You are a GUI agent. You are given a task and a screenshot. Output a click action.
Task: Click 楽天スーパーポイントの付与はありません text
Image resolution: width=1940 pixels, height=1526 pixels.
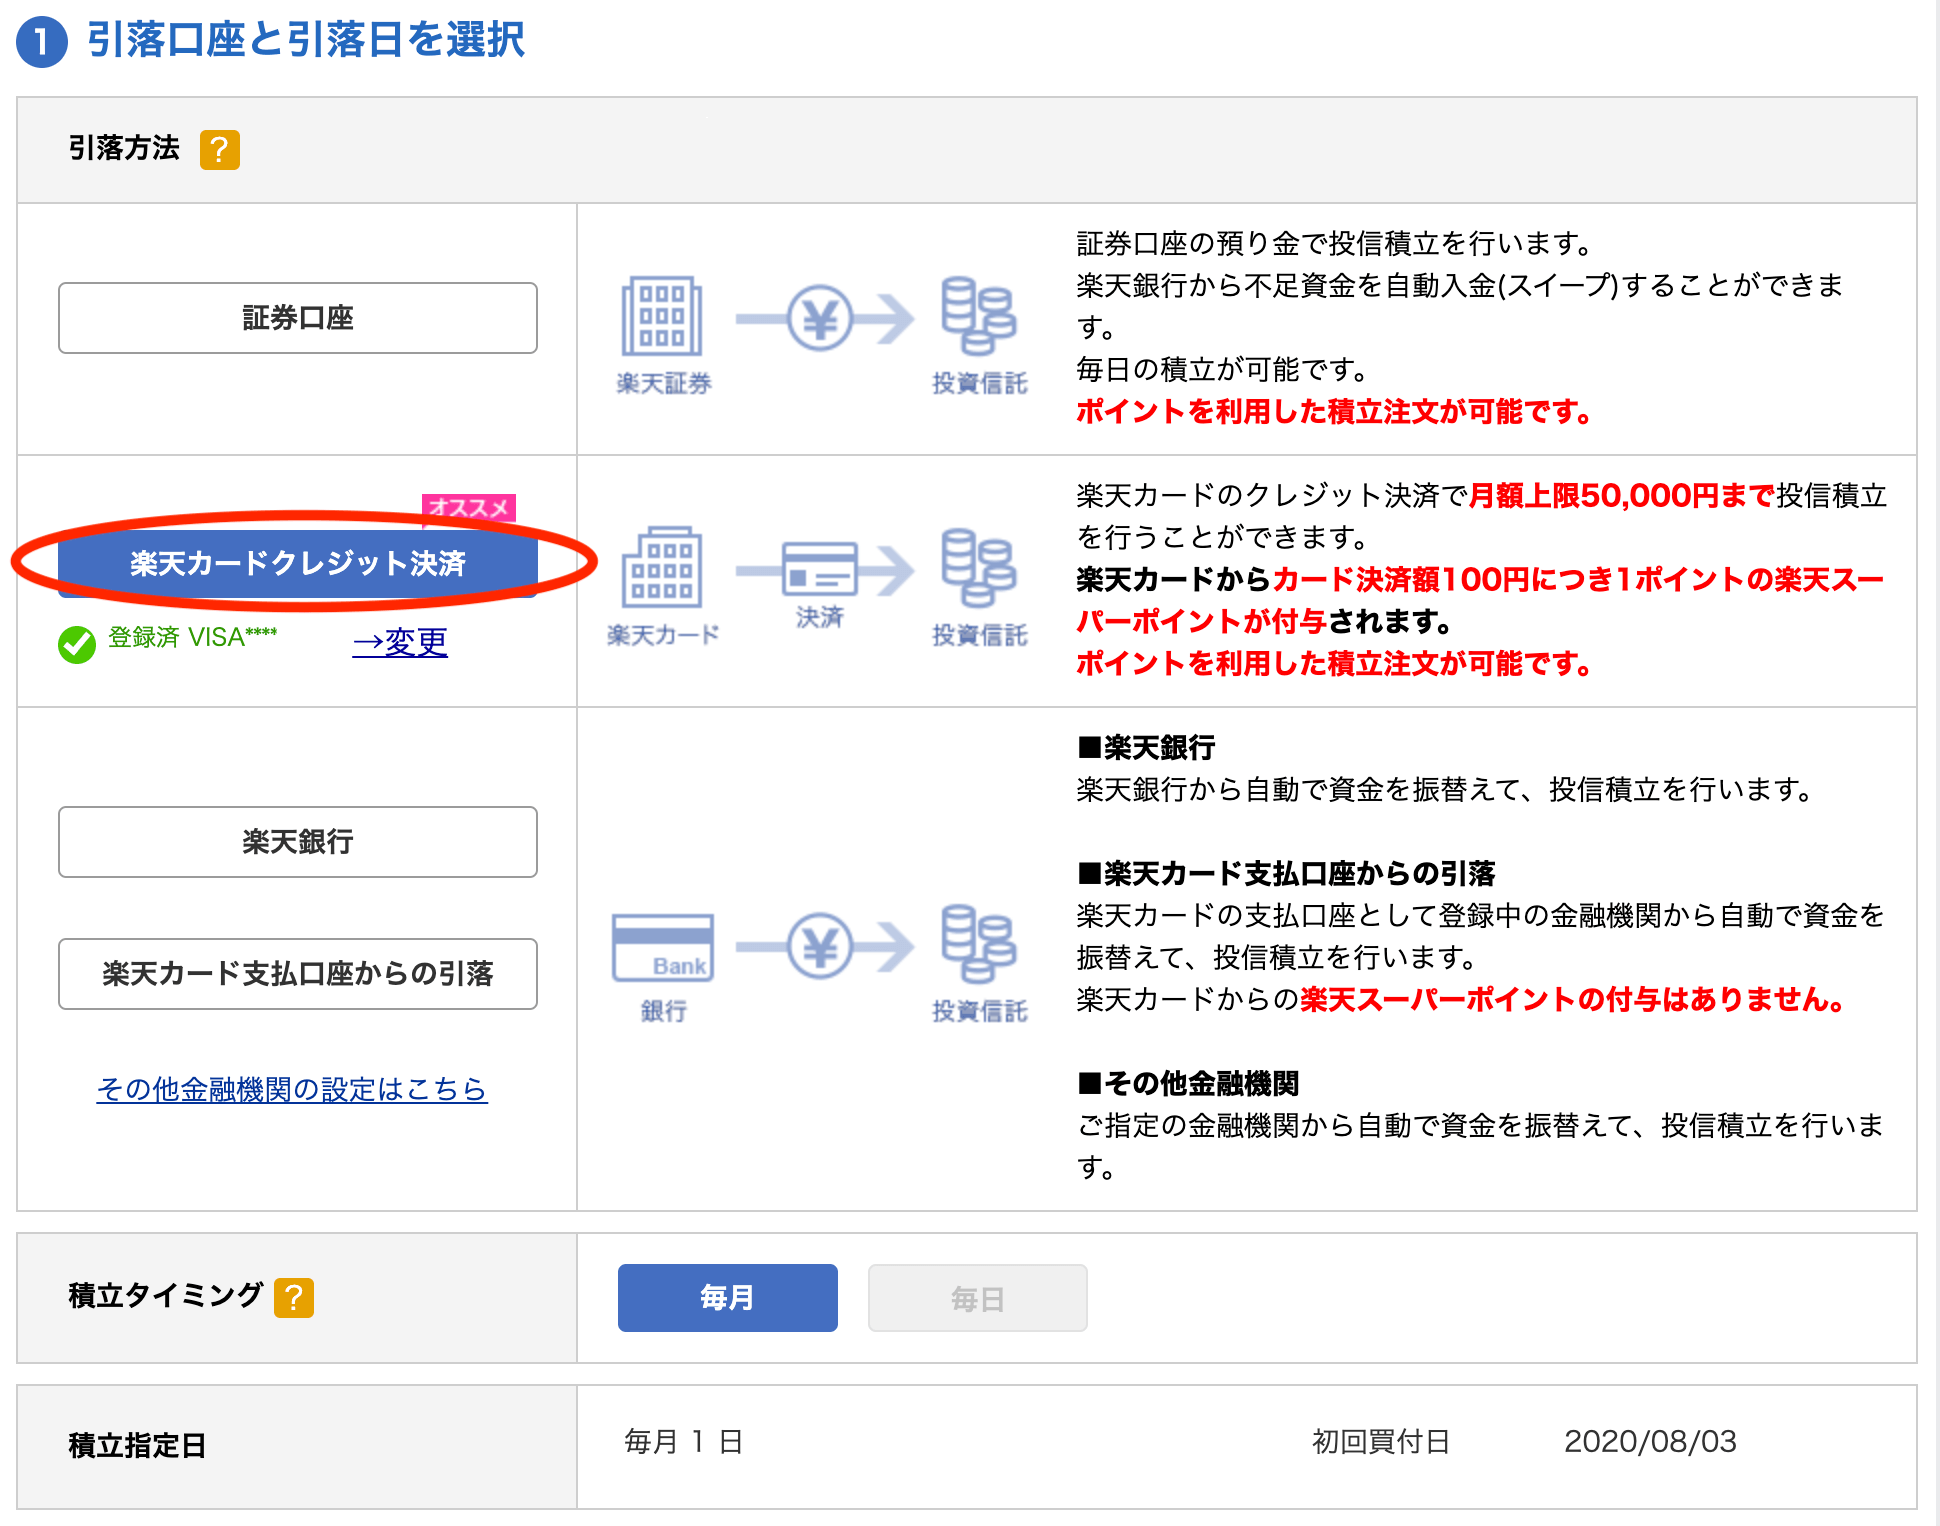[1572, 999]
